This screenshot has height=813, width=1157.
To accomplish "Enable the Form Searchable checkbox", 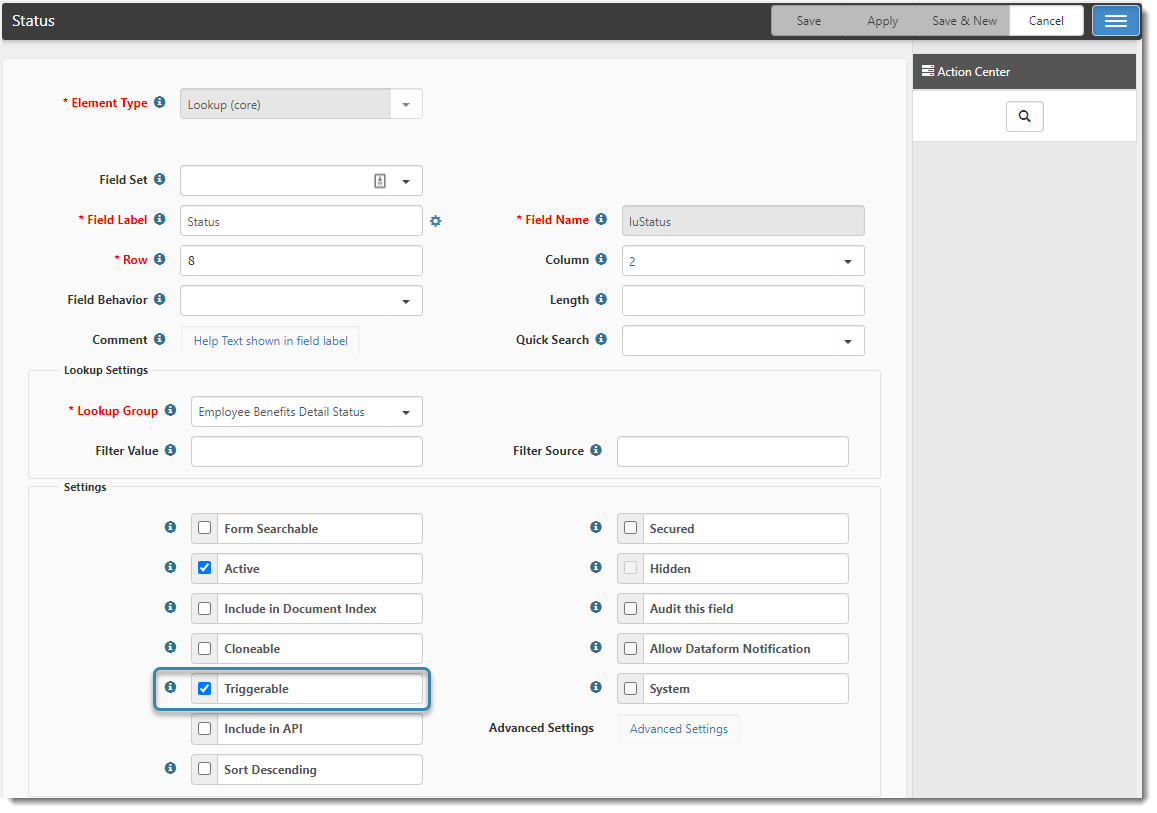I will tap(205, 528).
